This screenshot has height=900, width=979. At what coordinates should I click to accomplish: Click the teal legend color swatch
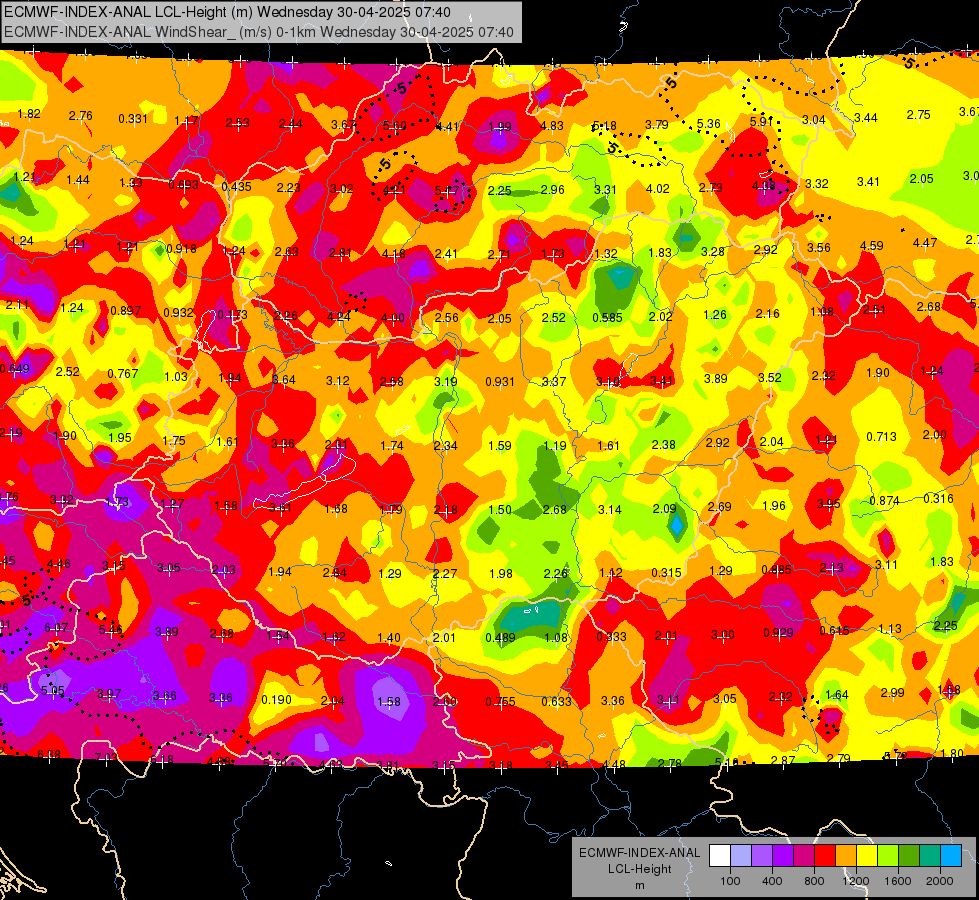930,856
